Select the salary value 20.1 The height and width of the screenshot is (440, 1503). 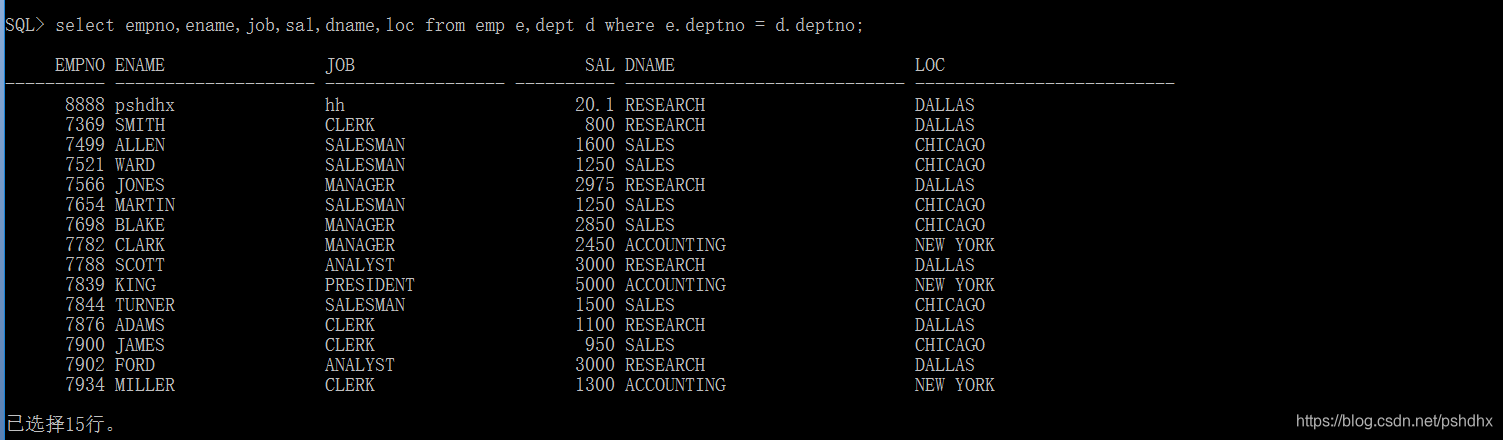595,105
